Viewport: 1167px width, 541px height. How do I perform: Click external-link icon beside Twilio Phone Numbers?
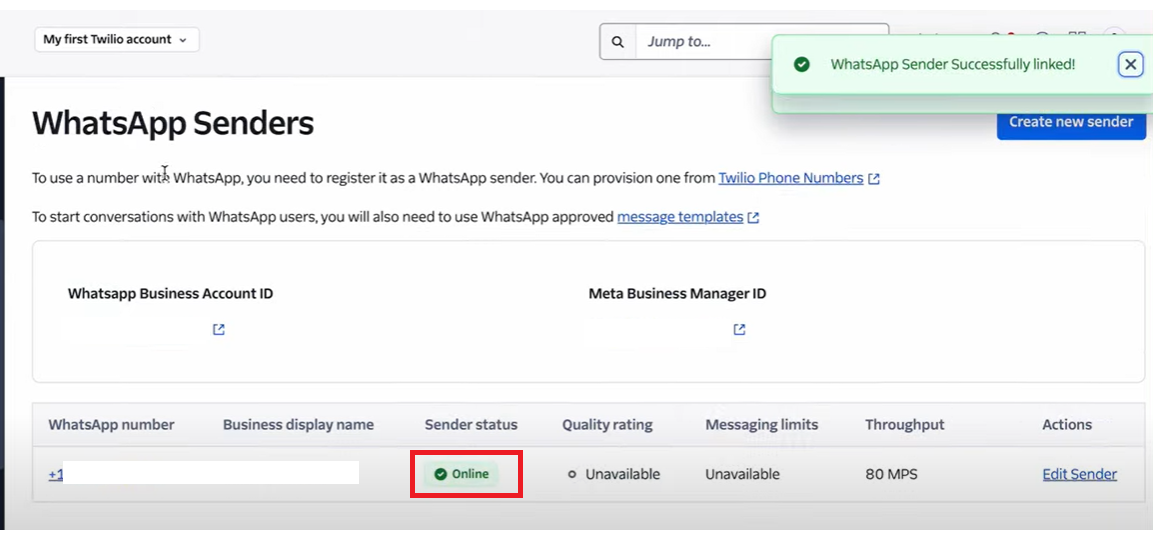click(874, 179)
